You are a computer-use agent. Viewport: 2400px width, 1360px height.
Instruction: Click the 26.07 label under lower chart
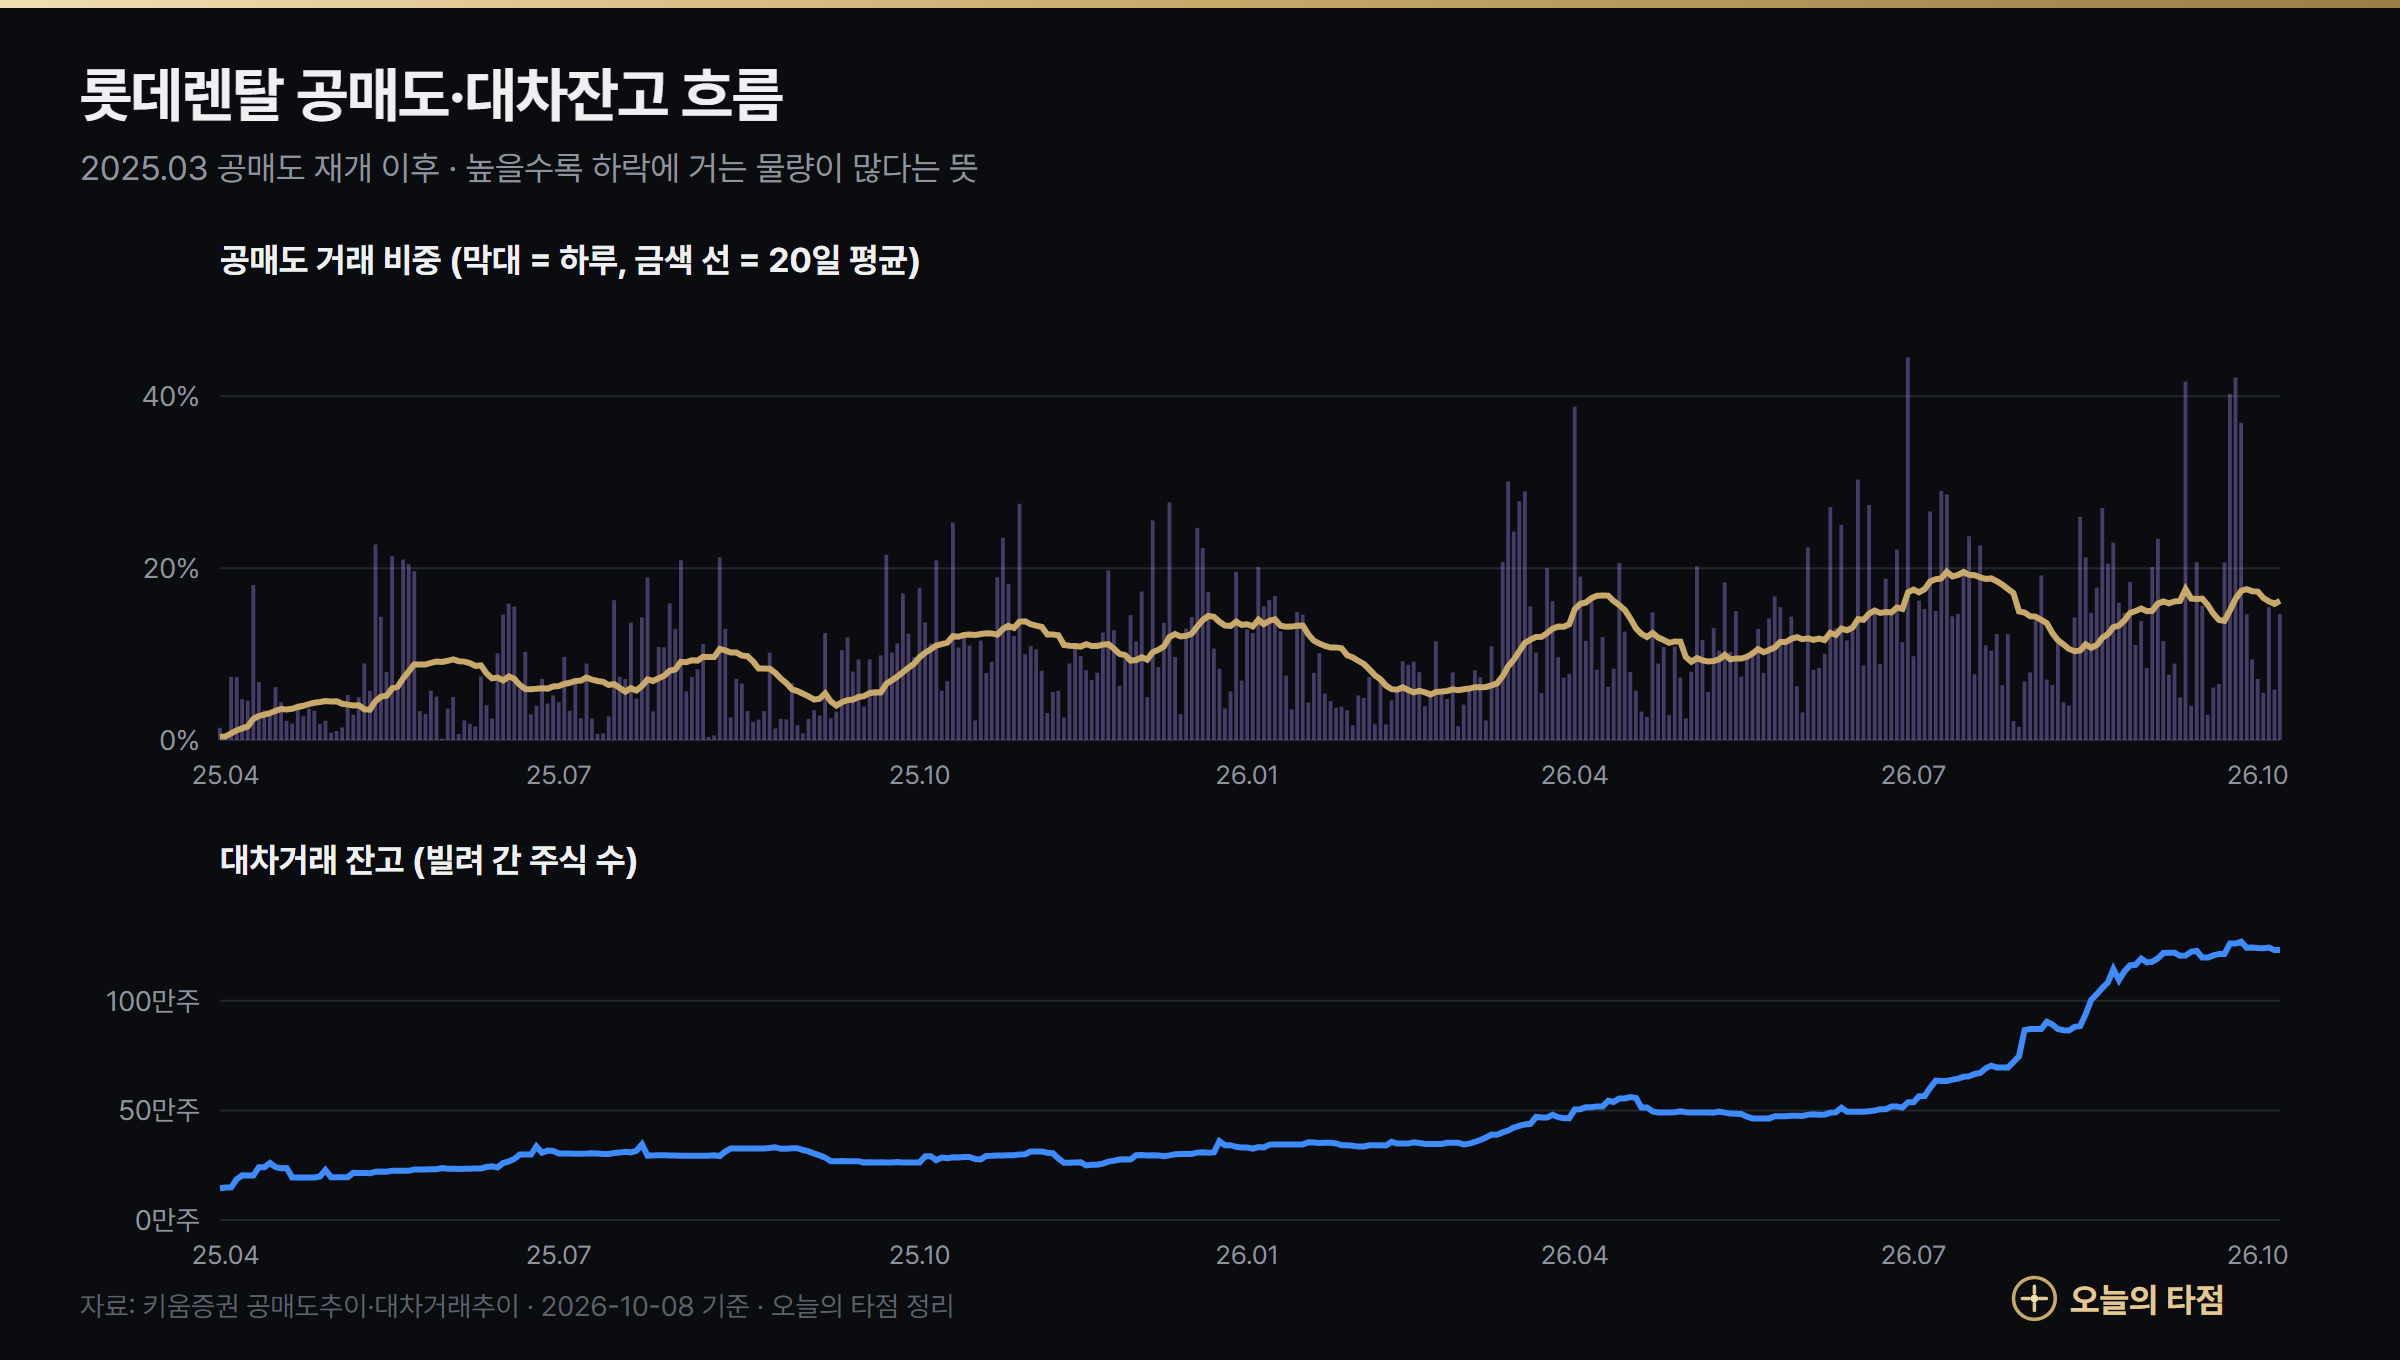(x=1914, y=1255)
